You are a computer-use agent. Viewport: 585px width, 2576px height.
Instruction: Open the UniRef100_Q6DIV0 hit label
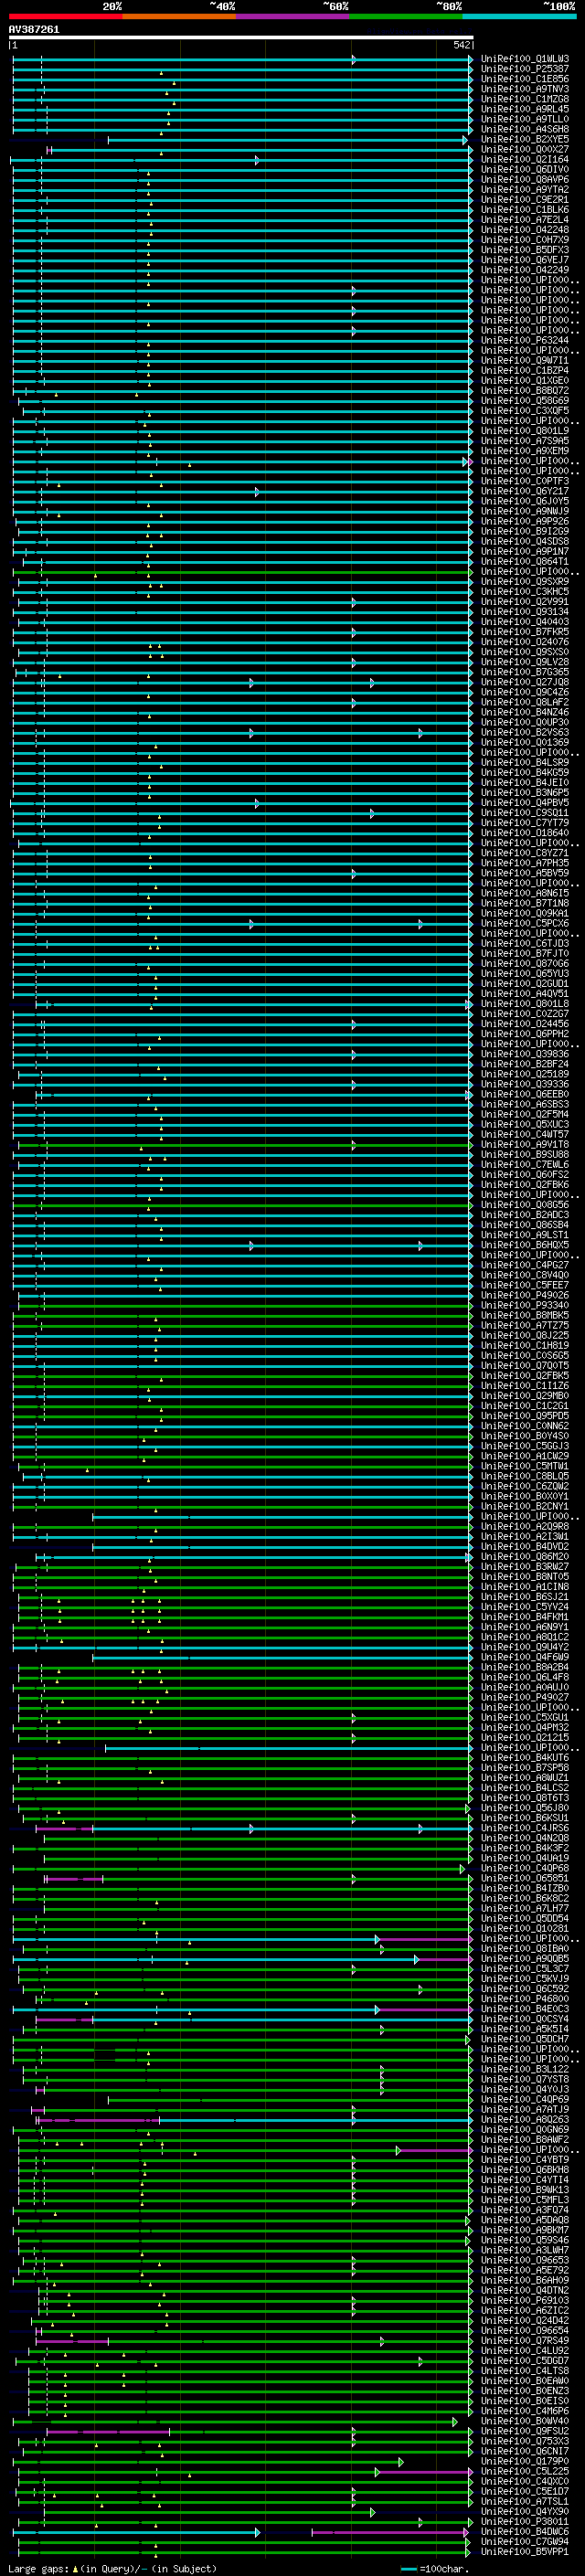coord(524,170)
